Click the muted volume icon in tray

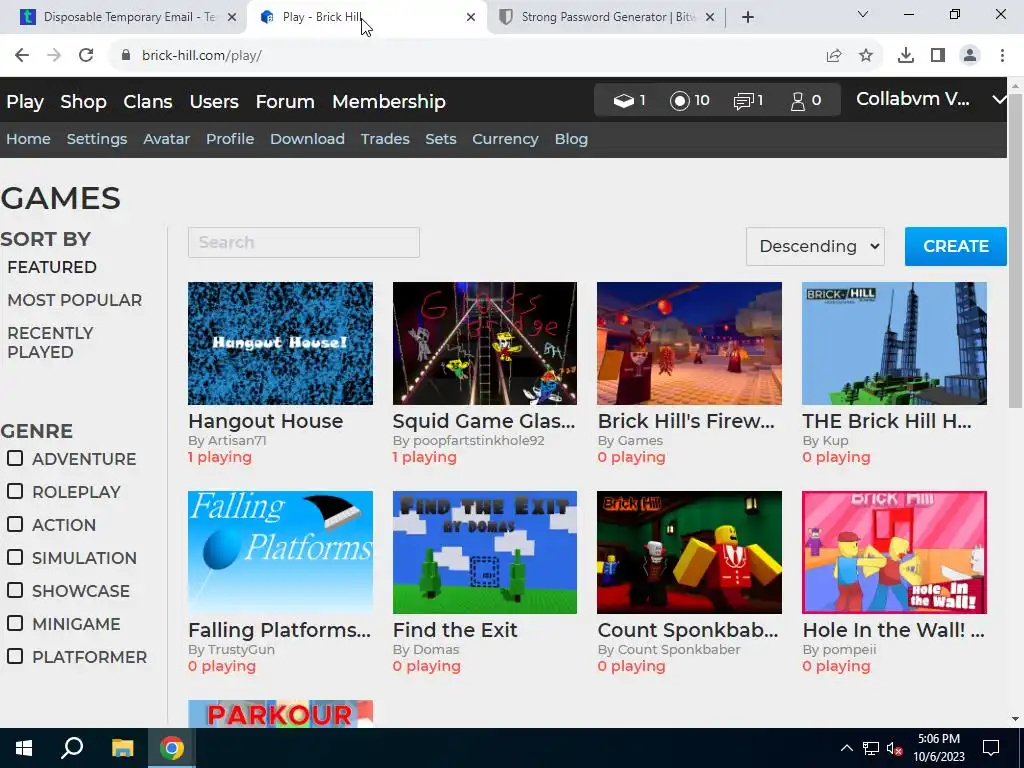point(894,748)
